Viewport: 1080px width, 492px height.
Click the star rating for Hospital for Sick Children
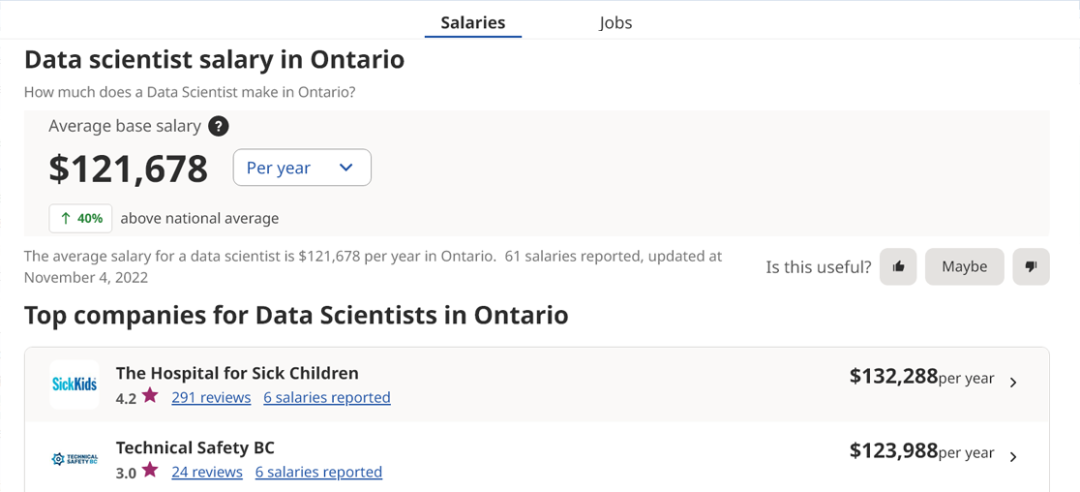(x=150, y=396)
